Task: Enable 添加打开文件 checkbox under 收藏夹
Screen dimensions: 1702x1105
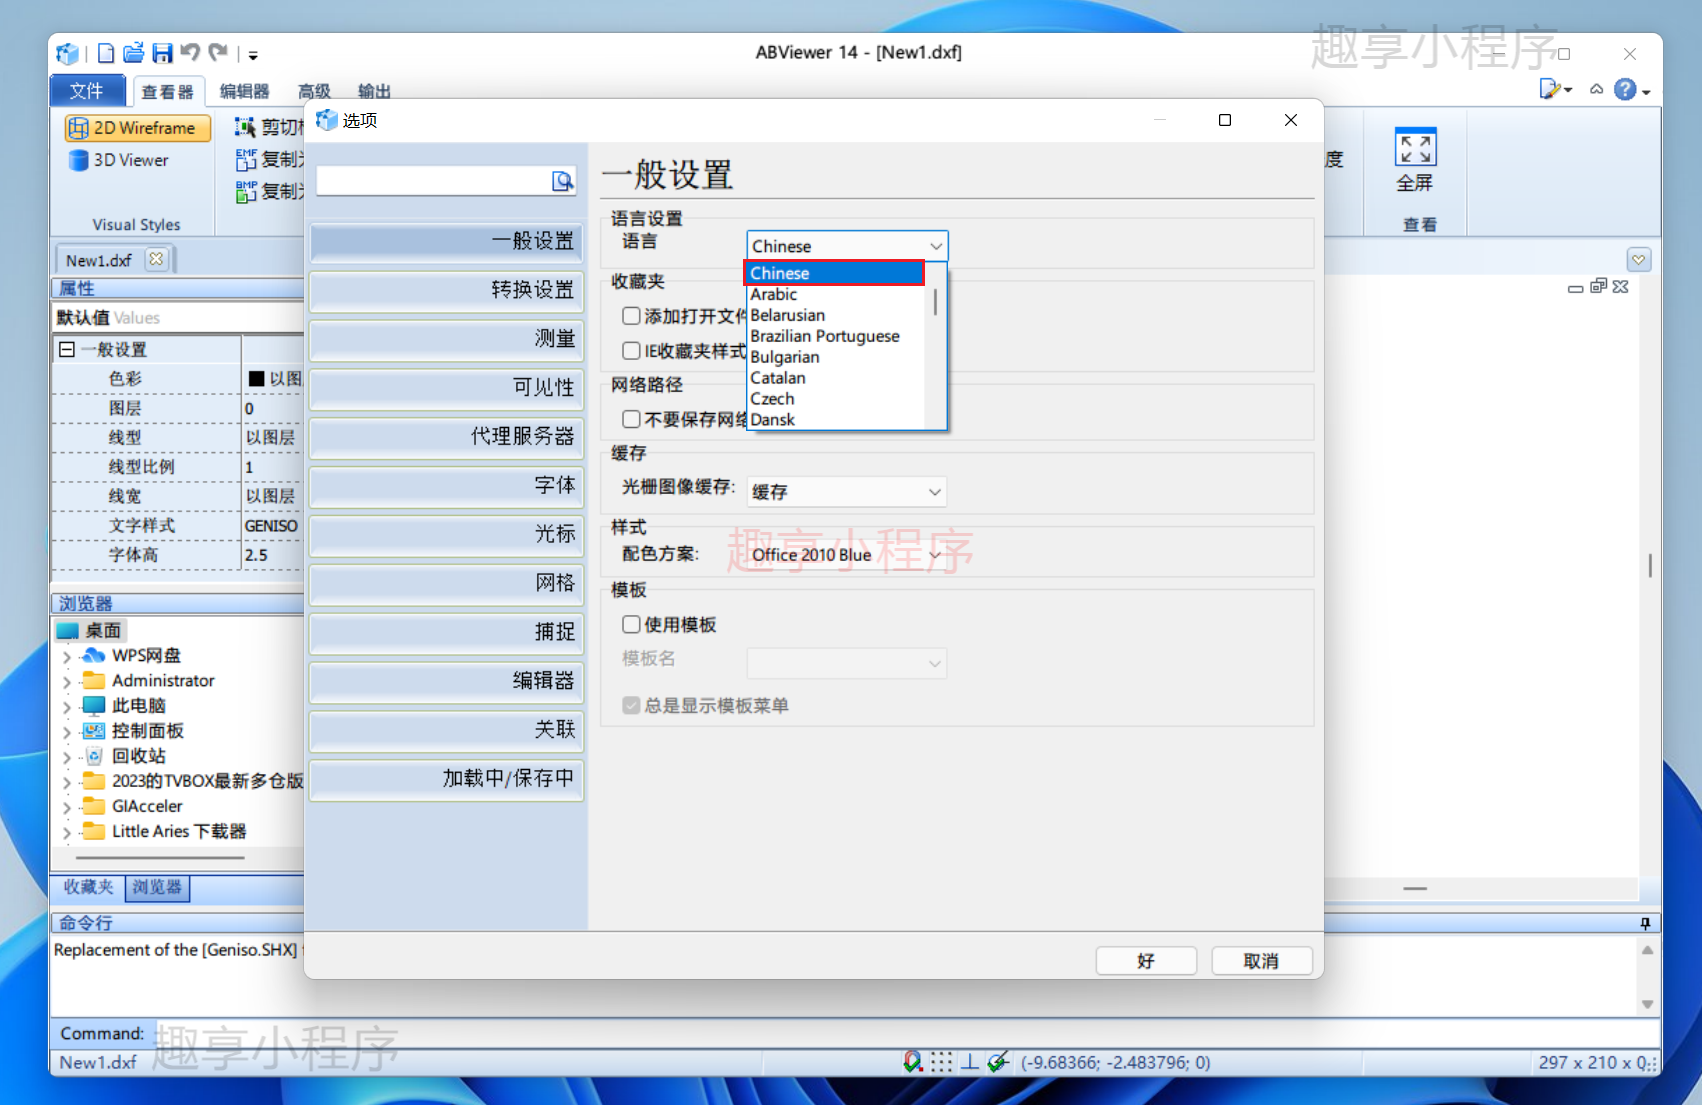Action: tap(631, 316)
